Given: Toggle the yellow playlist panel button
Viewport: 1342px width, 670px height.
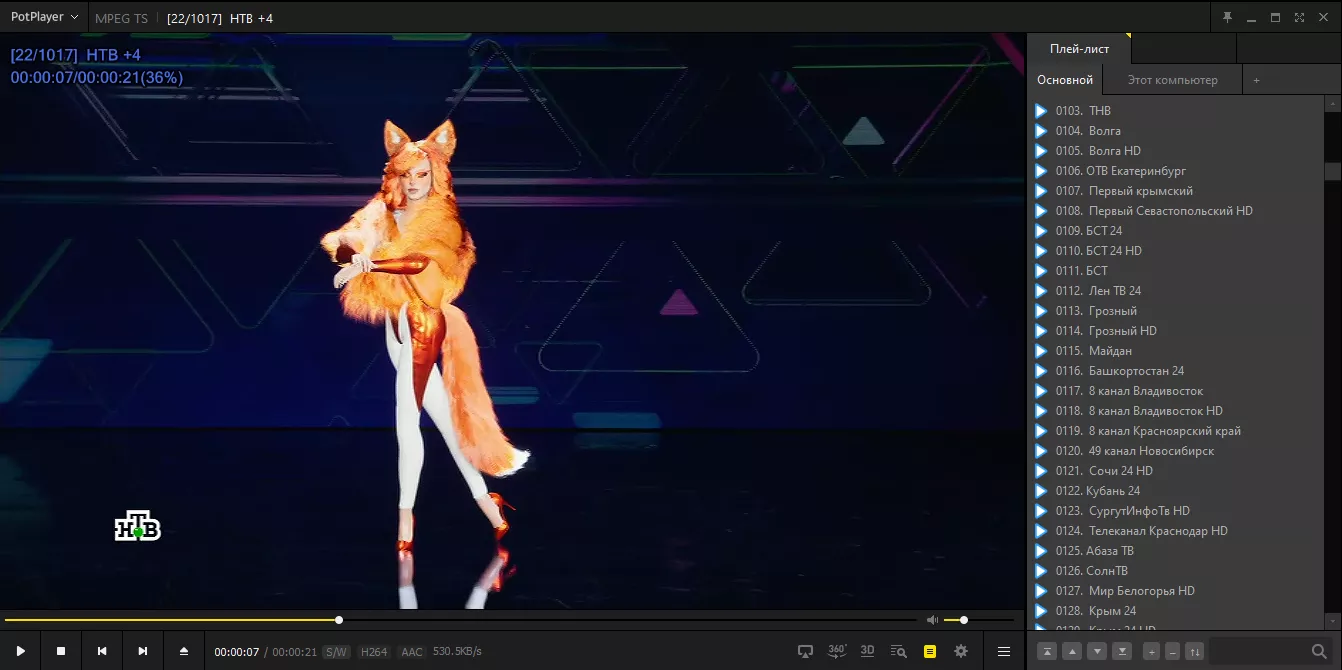Looking at the screenshot, I should [930, 651].
